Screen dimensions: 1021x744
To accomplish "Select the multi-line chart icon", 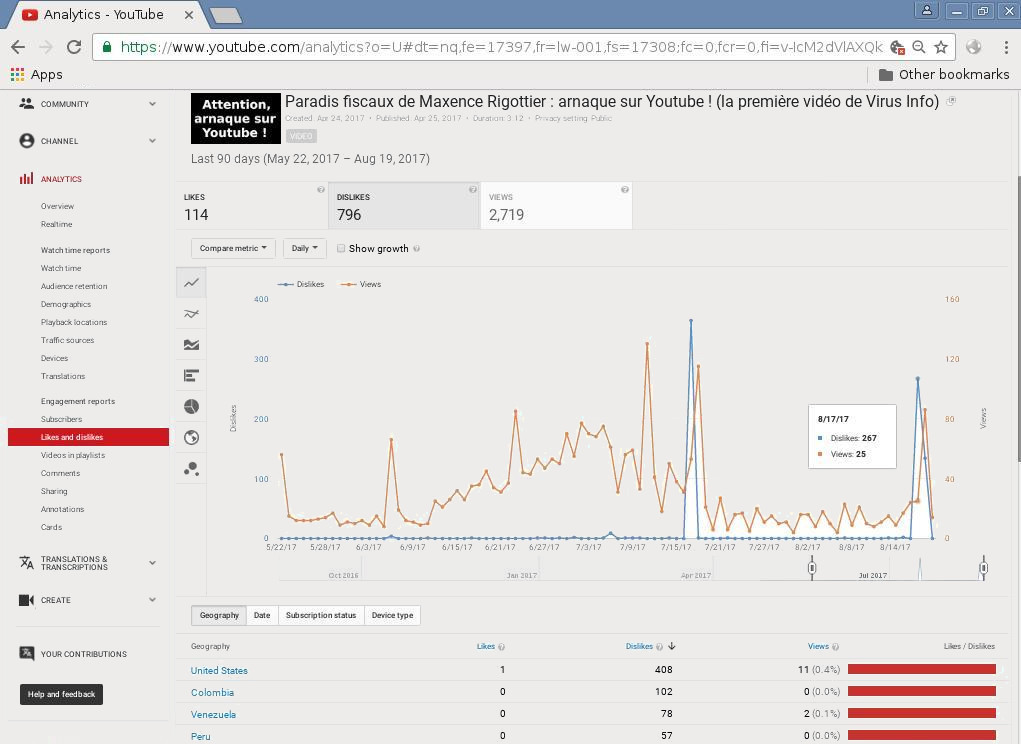I will (191, 314).
